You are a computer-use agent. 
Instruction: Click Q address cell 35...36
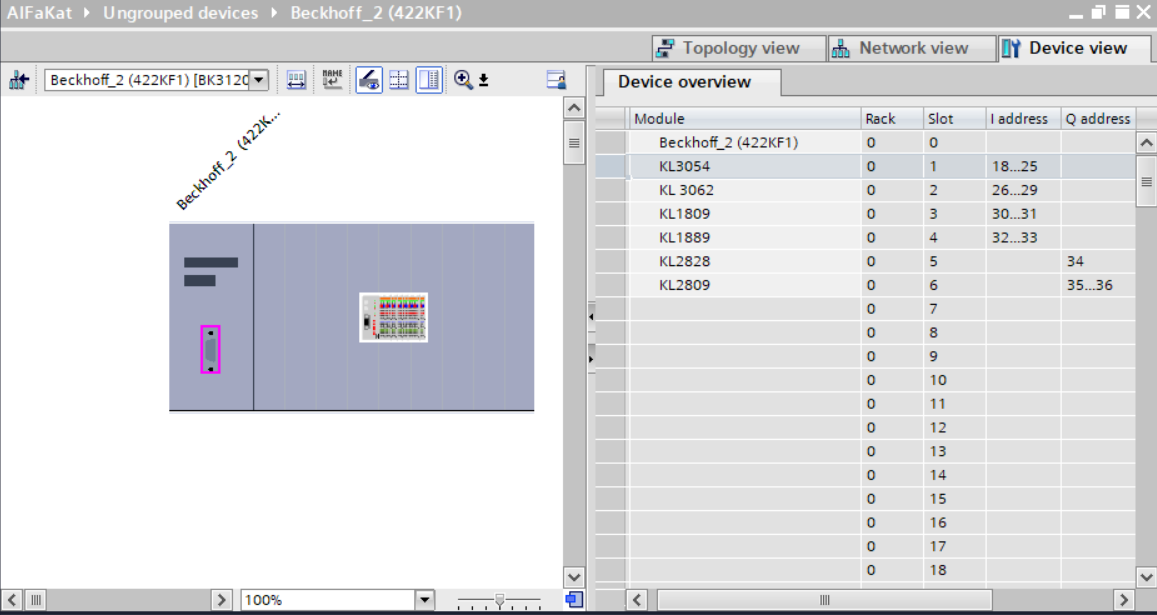pyautogui.click(x=1098, y=284)
